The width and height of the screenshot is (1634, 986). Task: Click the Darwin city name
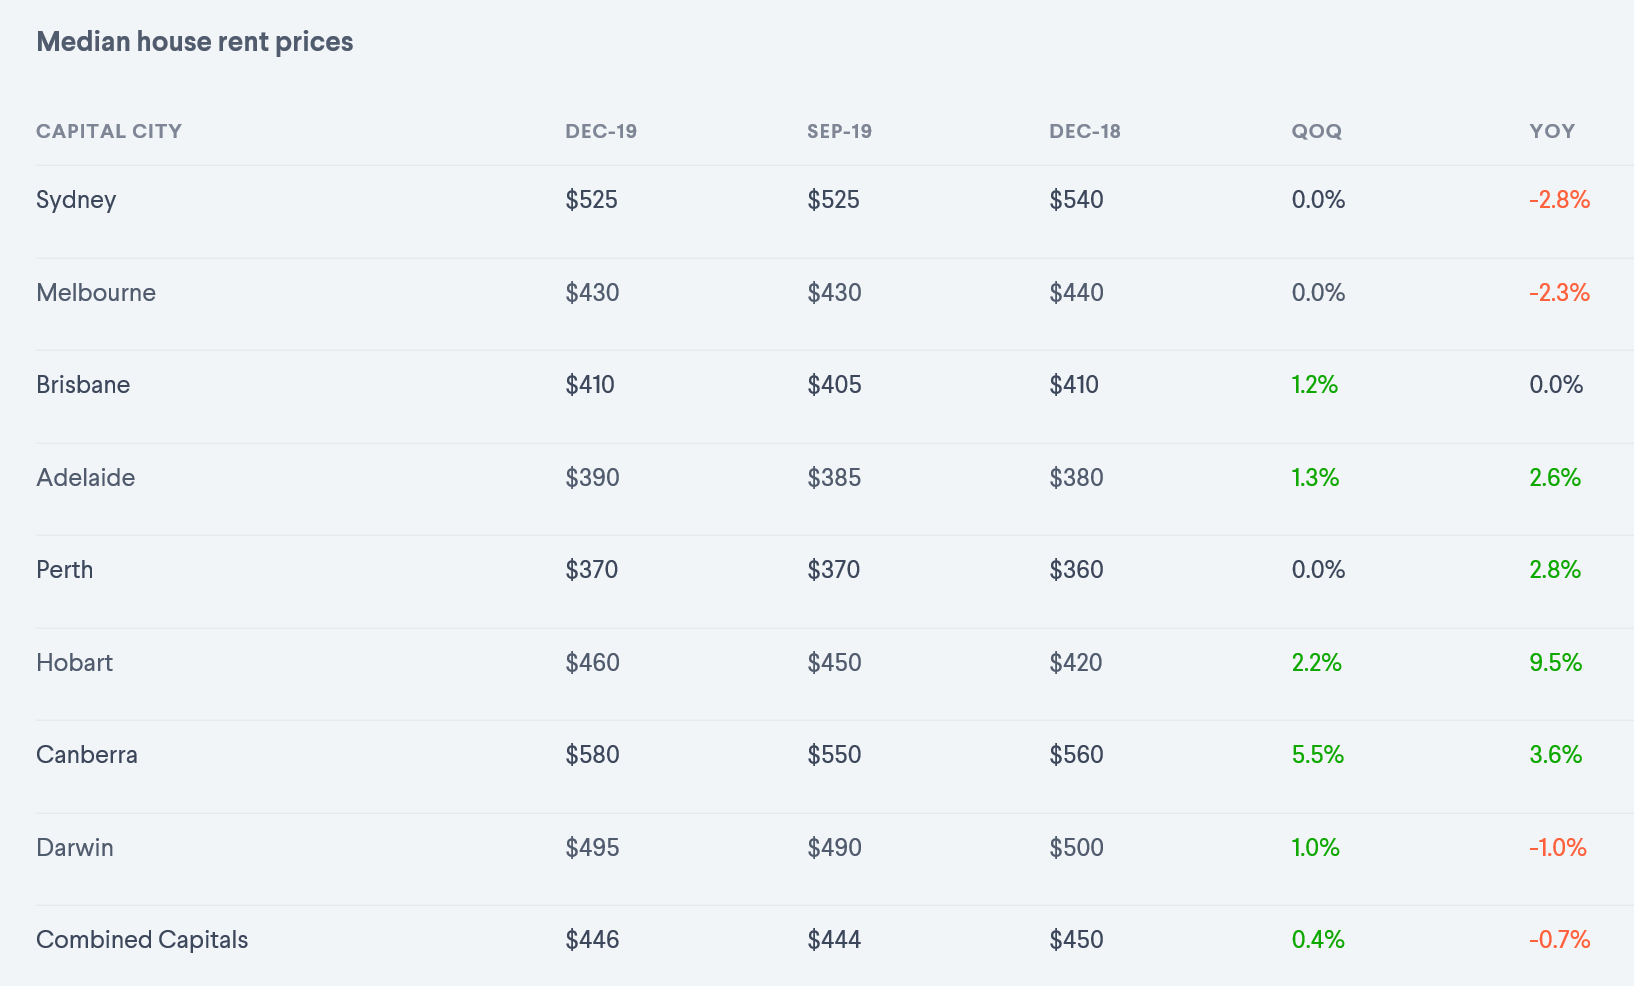point(75,848)
